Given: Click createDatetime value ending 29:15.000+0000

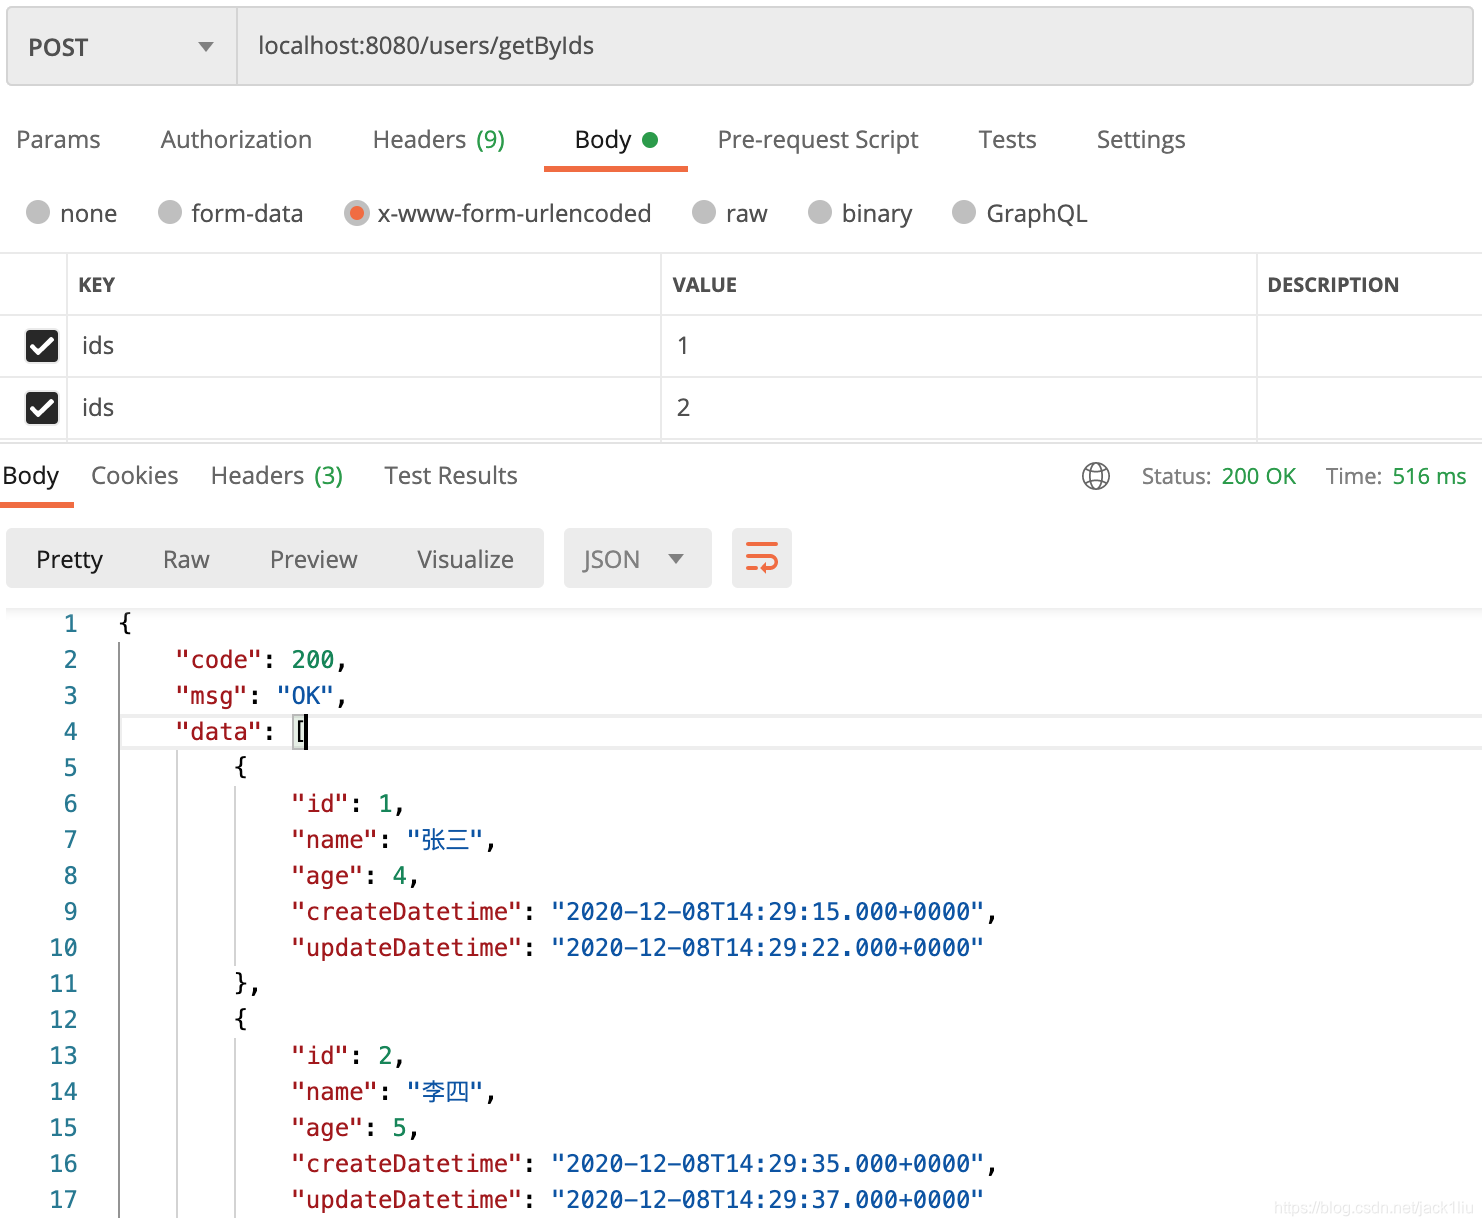Looking at the screenshot, I should [x=767, y=912].
